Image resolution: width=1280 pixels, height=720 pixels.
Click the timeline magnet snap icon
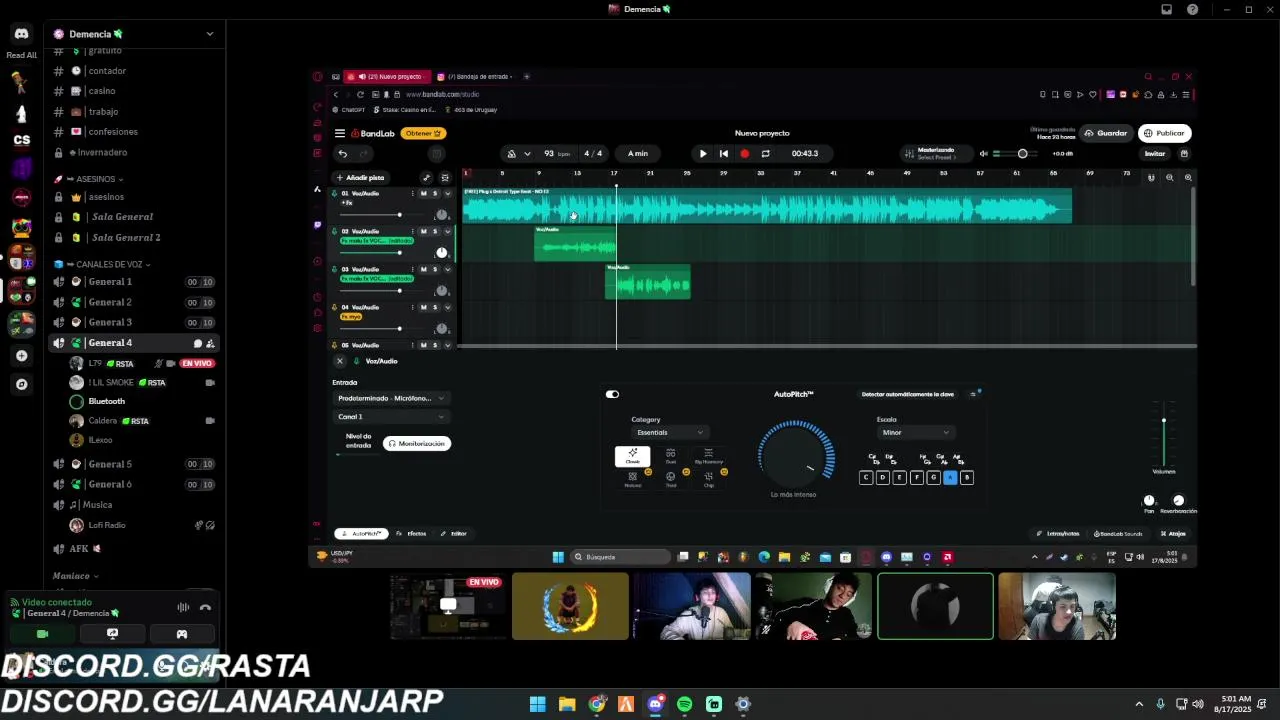[x=1151, y=178]
